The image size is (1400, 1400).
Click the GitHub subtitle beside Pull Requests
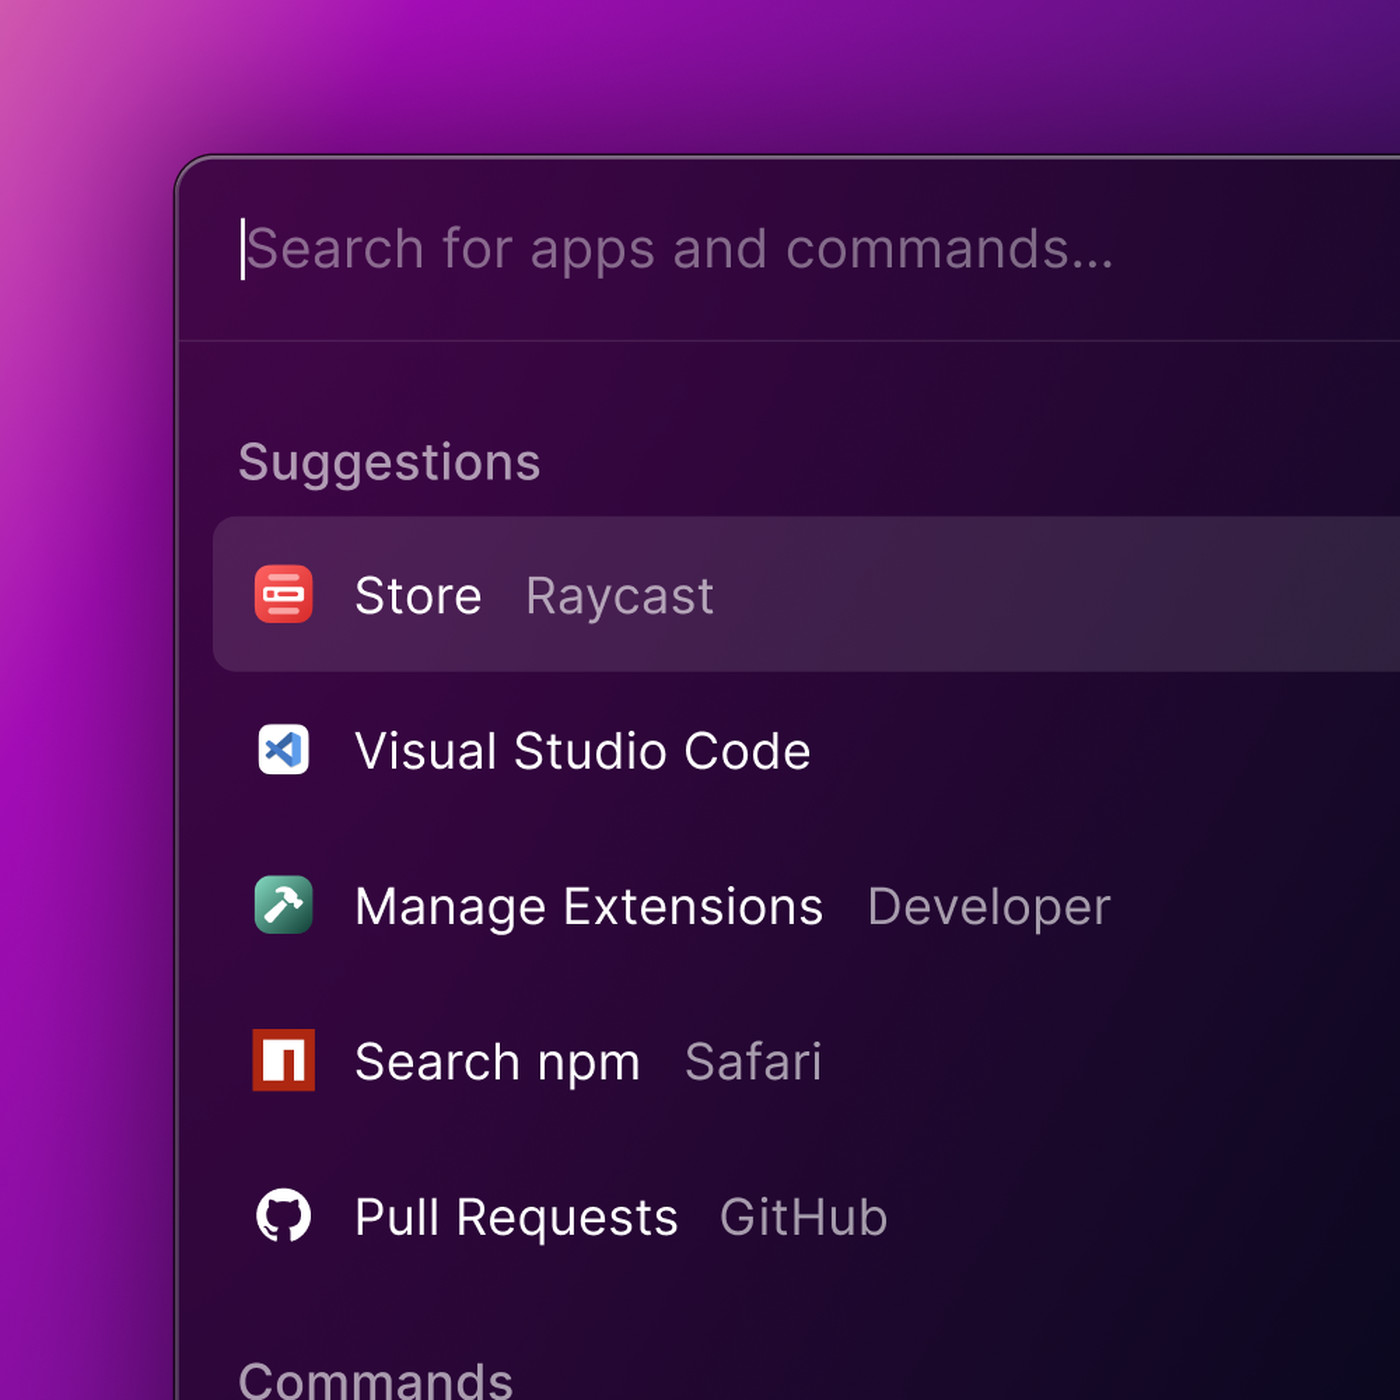(803, 1218)
